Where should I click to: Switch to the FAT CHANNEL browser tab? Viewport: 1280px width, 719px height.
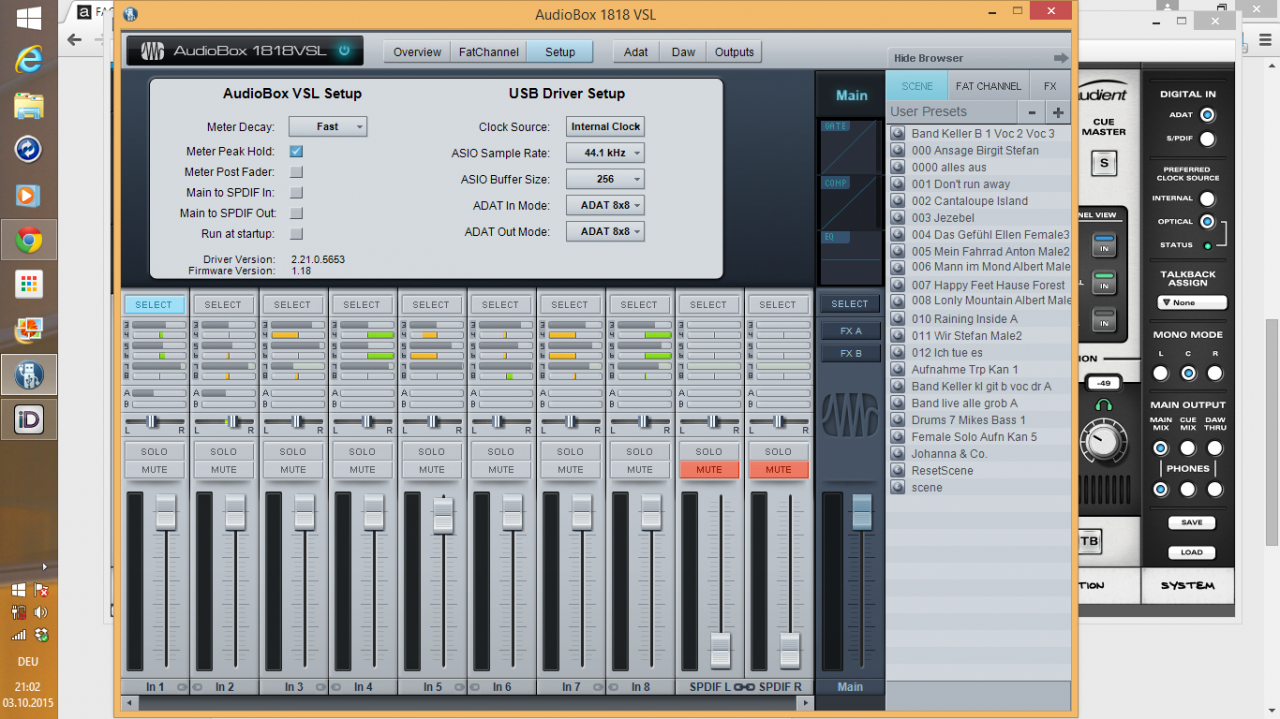coord(988,86)
